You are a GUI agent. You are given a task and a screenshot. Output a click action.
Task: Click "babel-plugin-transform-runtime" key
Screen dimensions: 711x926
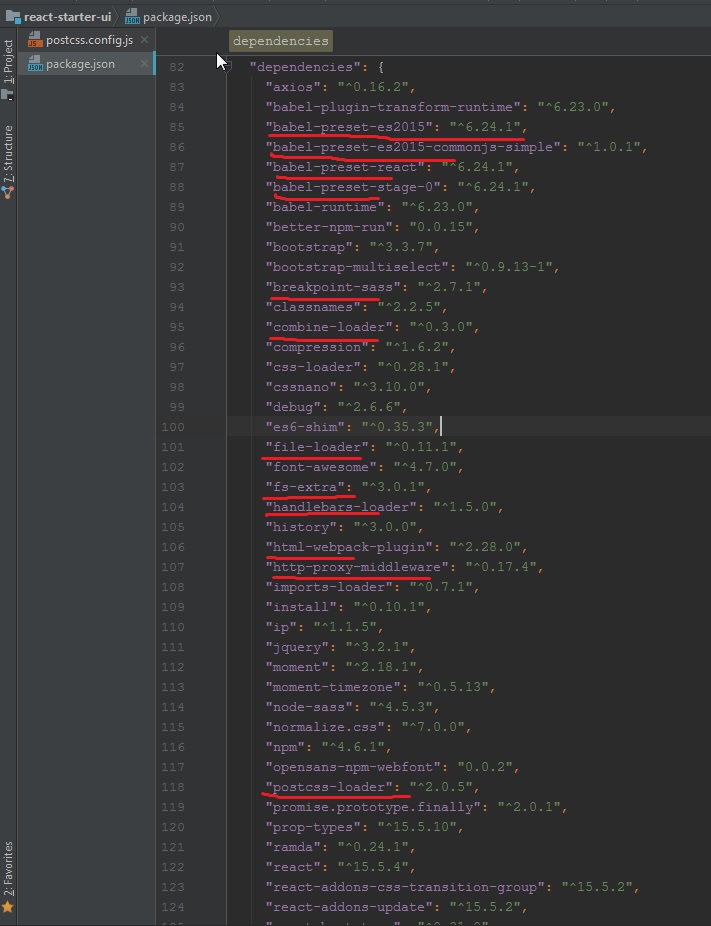point(393,107)
